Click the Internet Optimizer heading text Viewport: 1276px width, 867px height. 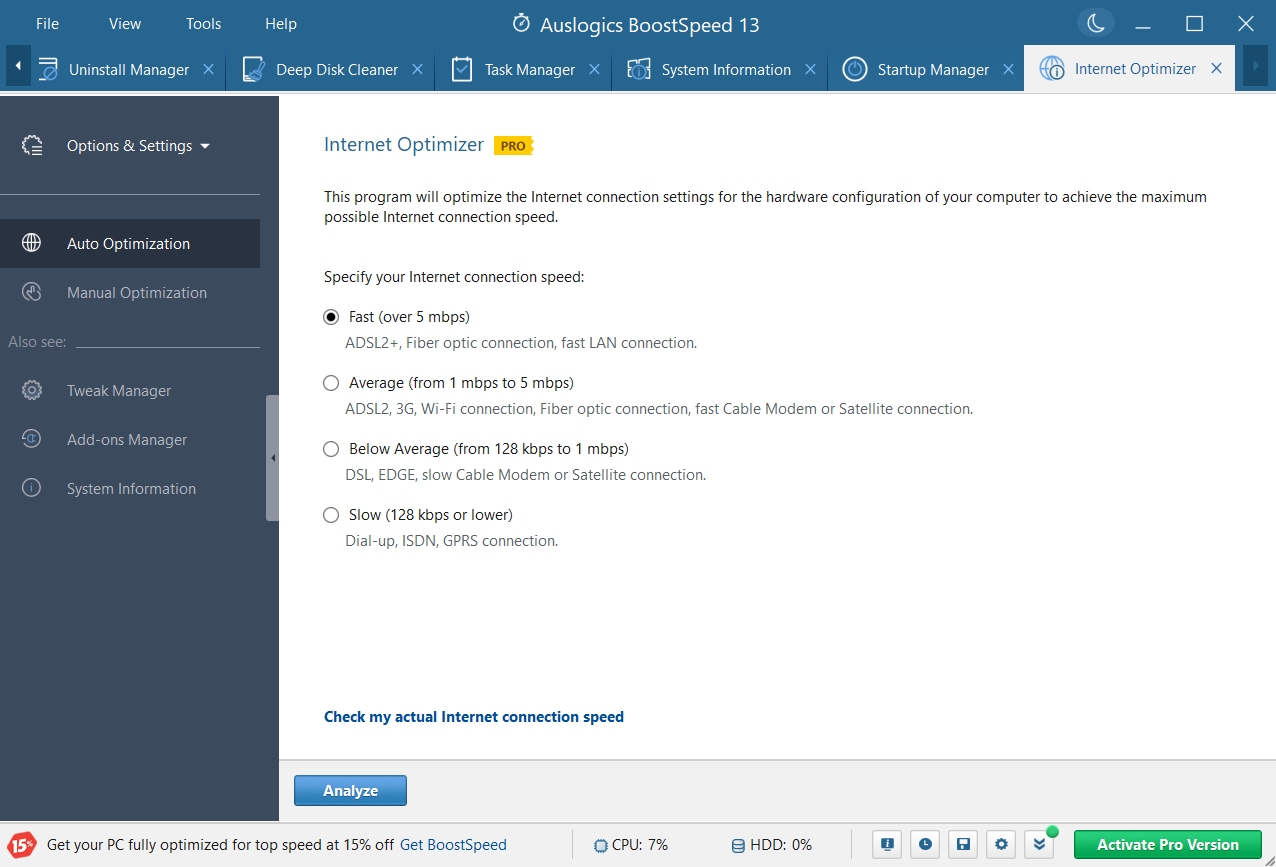pyautogui.click(x=404, y=145)
